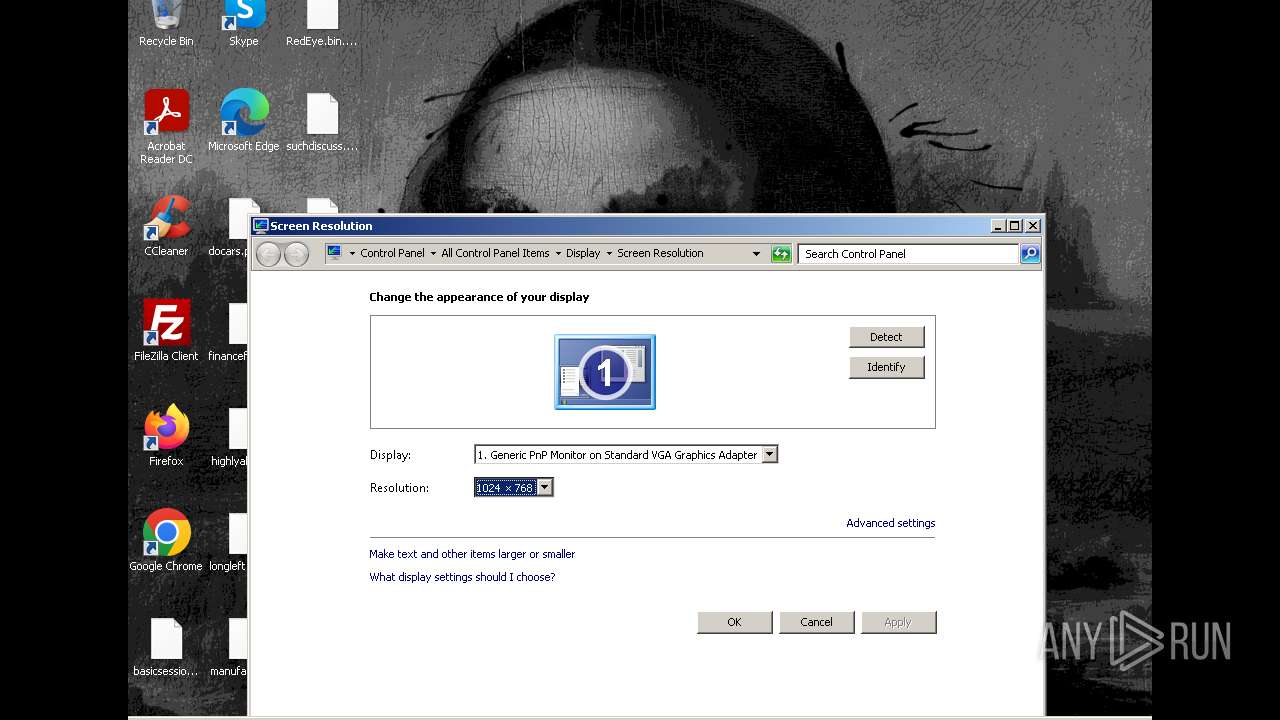Launch the FileZilla Client shortcut
The image size is (1280, 720).
(x=166, y=331)
